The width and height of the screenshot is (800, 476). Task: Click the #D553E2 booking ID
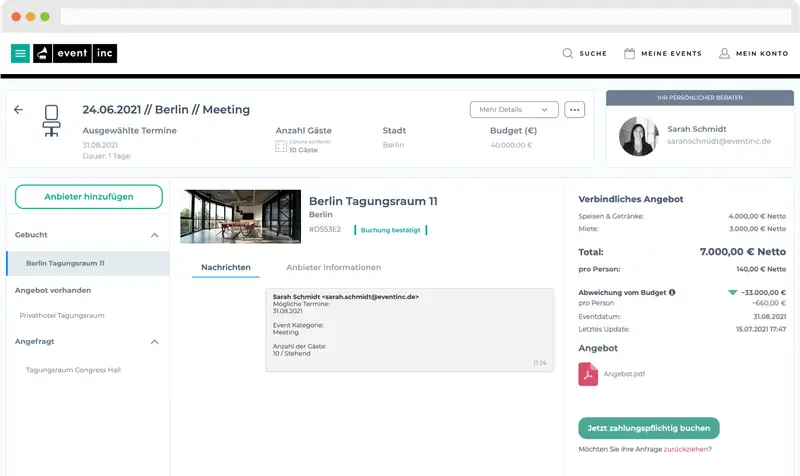(x=325, y=230)
